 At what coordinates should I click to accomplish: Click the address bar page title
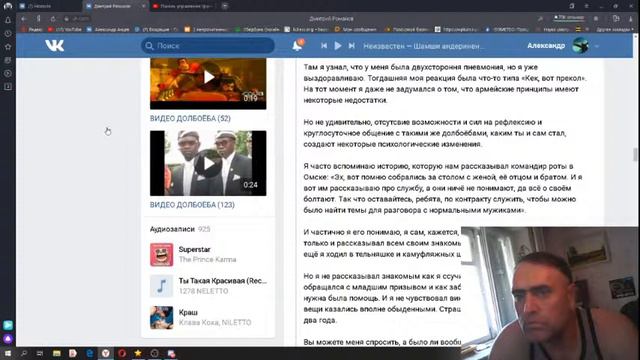[x=331, y=19]
